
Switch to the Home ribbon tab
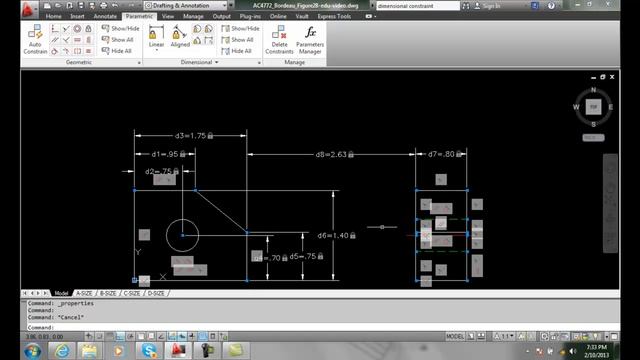click(53, 16)
